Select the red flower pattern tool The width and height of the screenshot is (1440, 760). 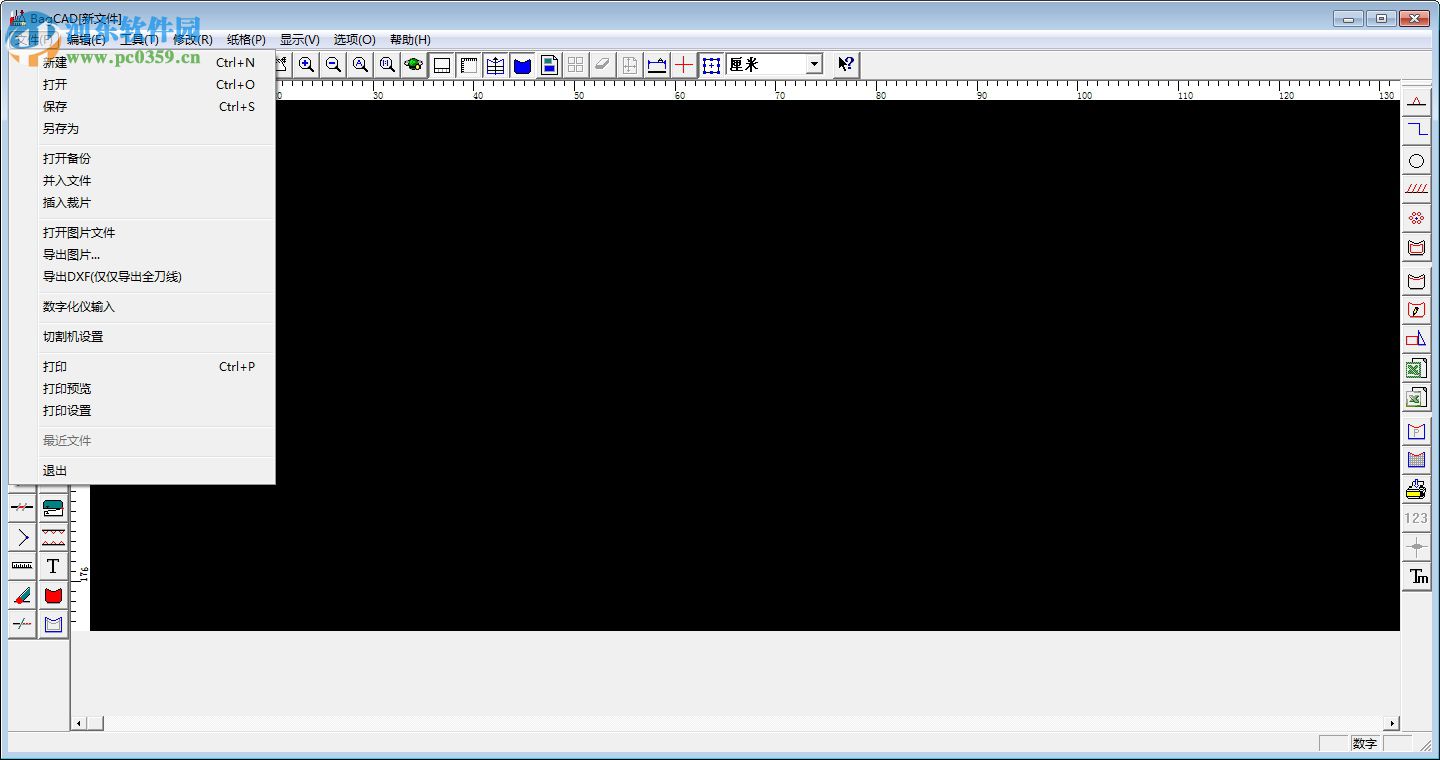coord(1416,218)
